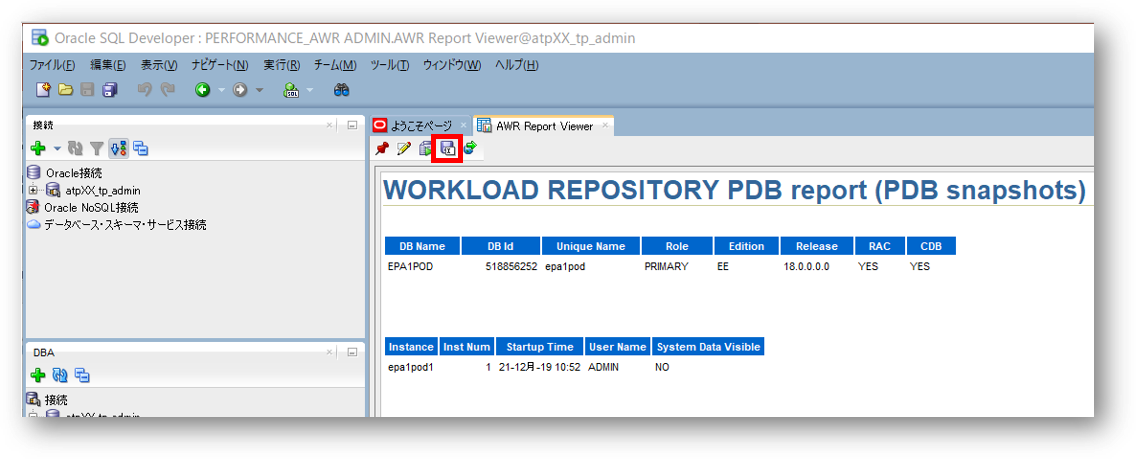Close the AWR Report Viewer tab
1136x459 pixels.
604,126
